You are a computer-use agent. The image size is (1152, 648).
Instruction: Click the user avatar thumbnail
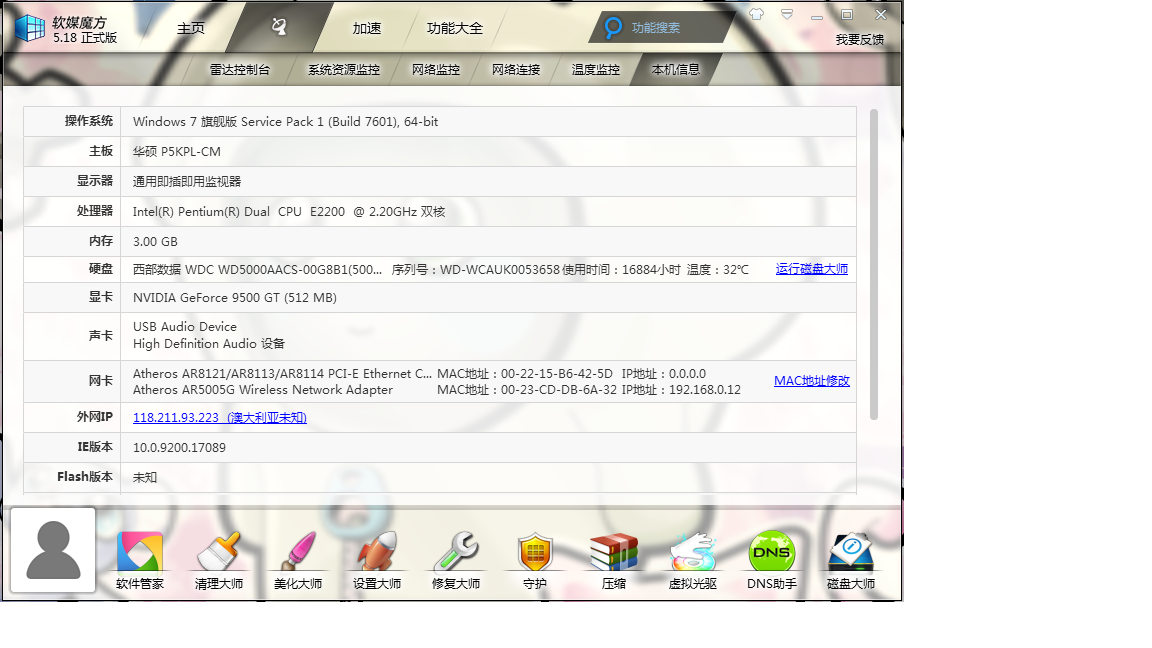tap(53, 550)
